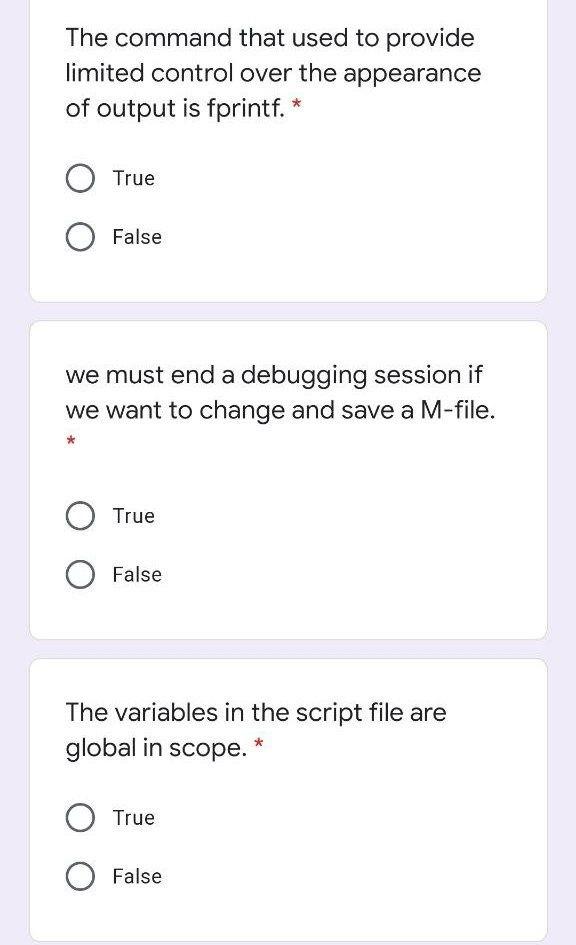Viewport: 576px width, 945px height.
Task: Select True for the script file variables question
Action: [81, 817]
